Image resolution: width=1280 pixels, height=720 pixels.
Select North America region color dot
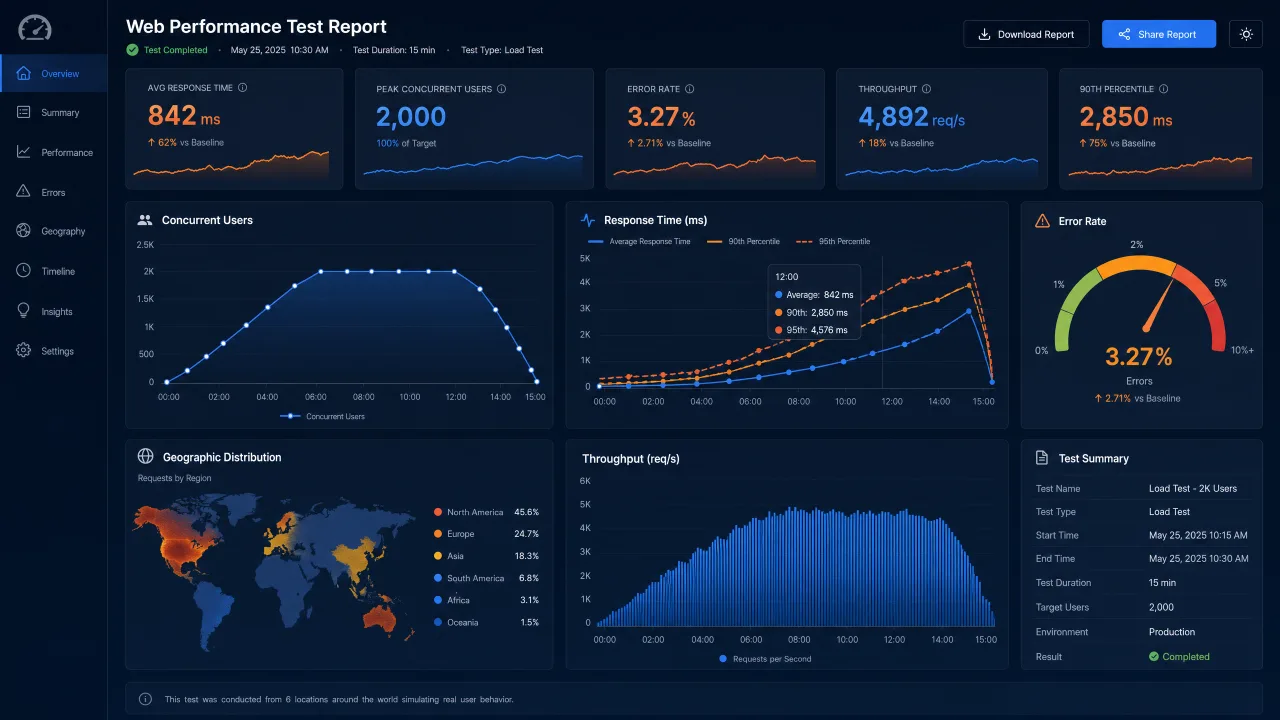tap(438, 512)
